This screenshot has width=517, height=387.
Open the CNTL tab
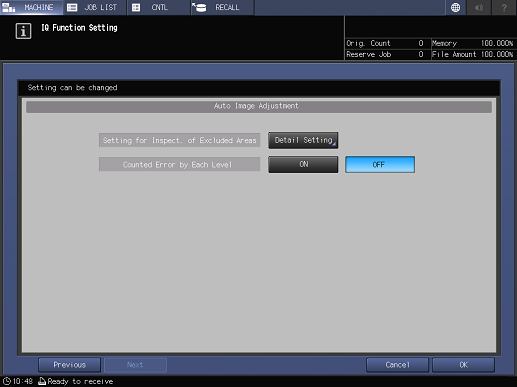[159, 7]
